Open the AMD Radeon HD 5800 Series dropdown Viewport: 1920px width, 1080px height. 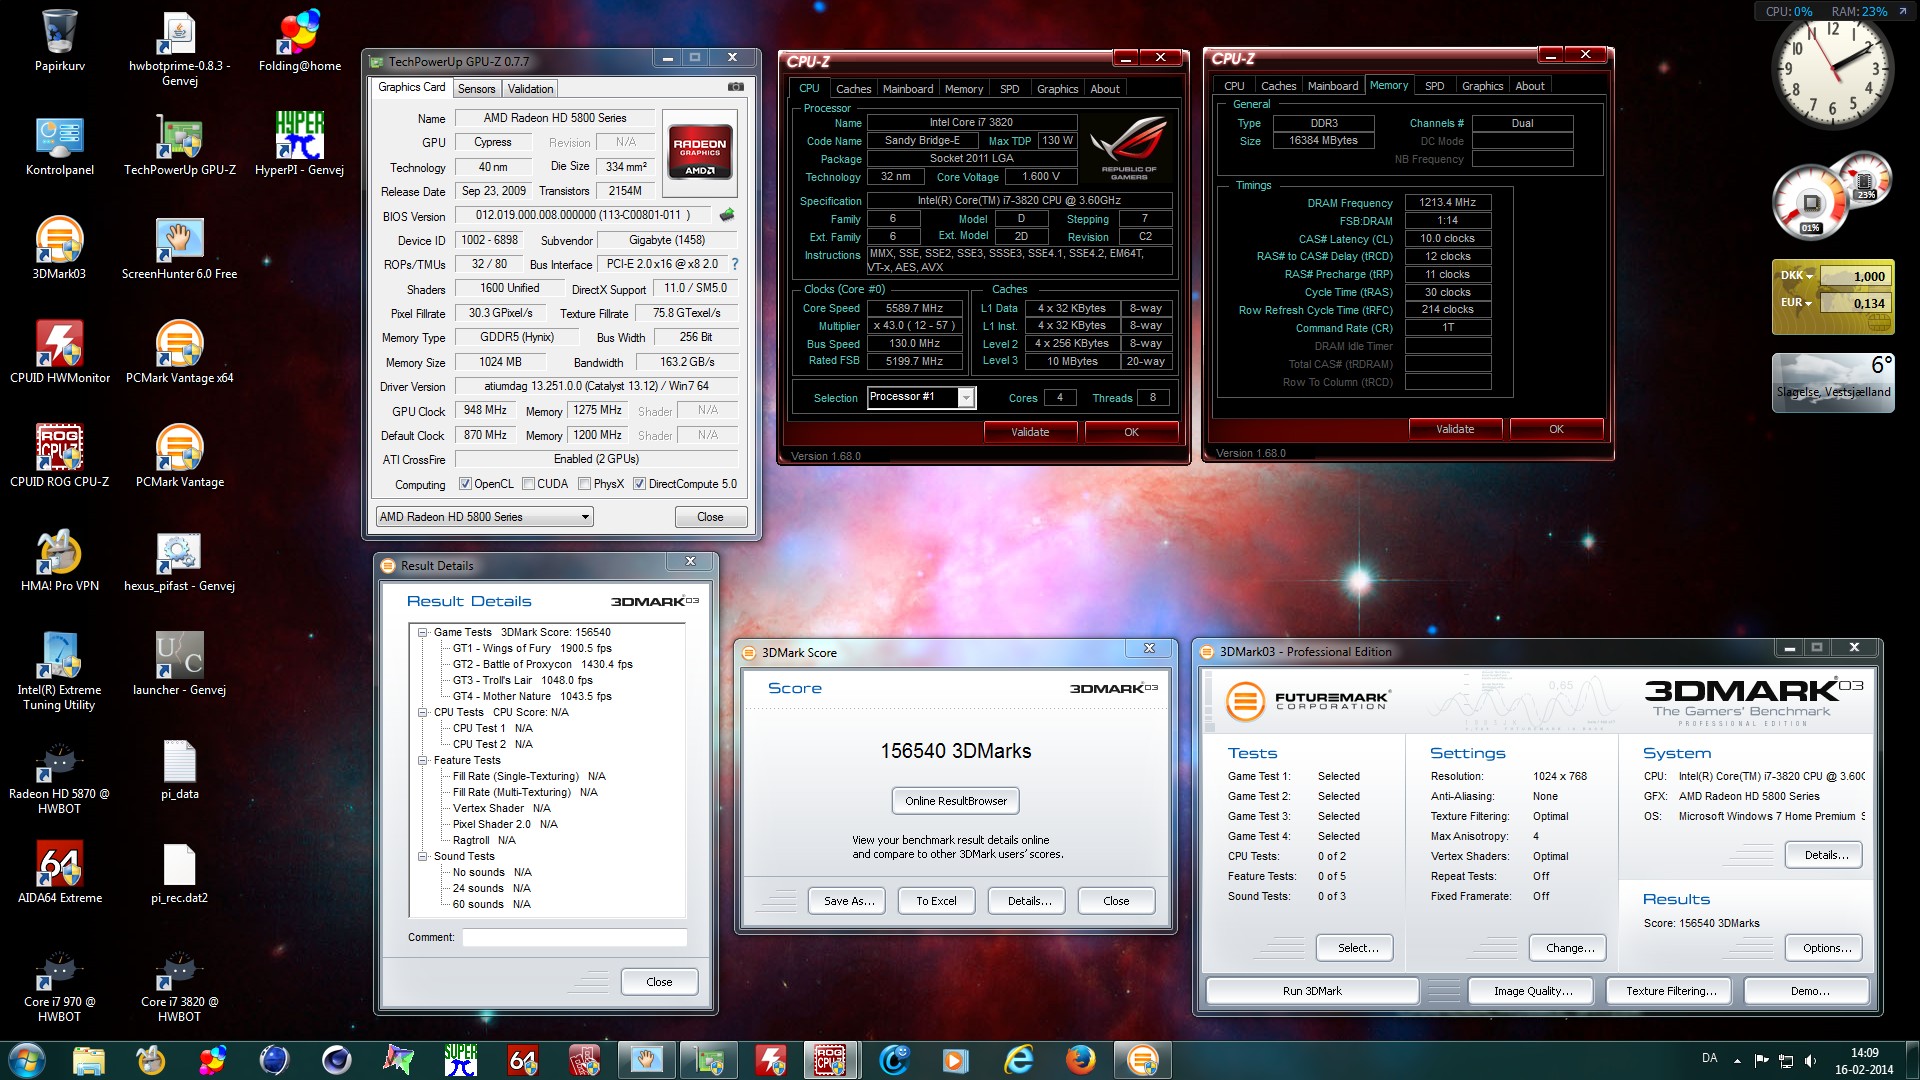[485, 517]
